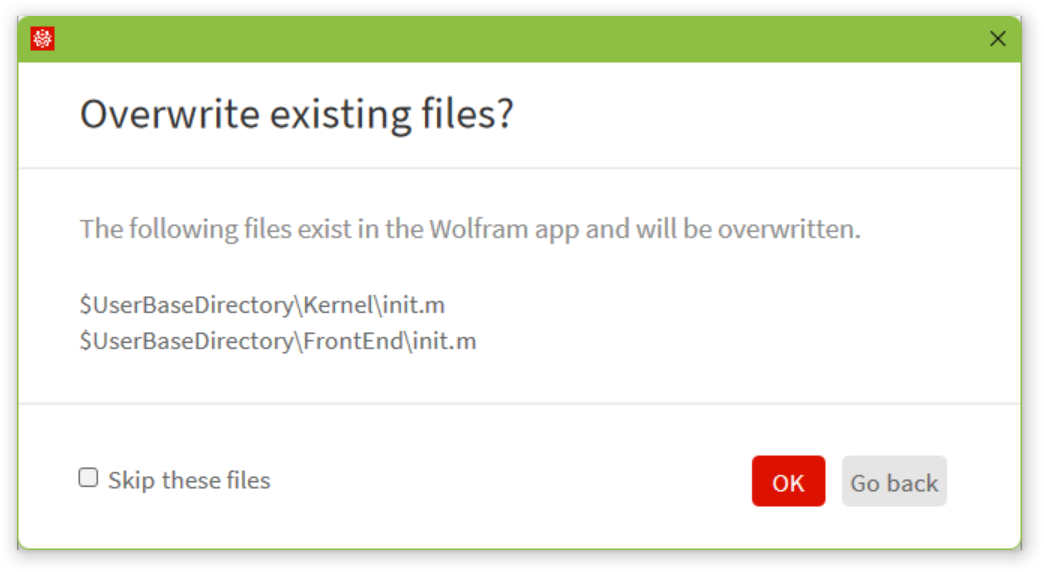Viewport: 1044px width, 572px height.
Task: Click the "Skip these files" label text
Action: [189, 481]
